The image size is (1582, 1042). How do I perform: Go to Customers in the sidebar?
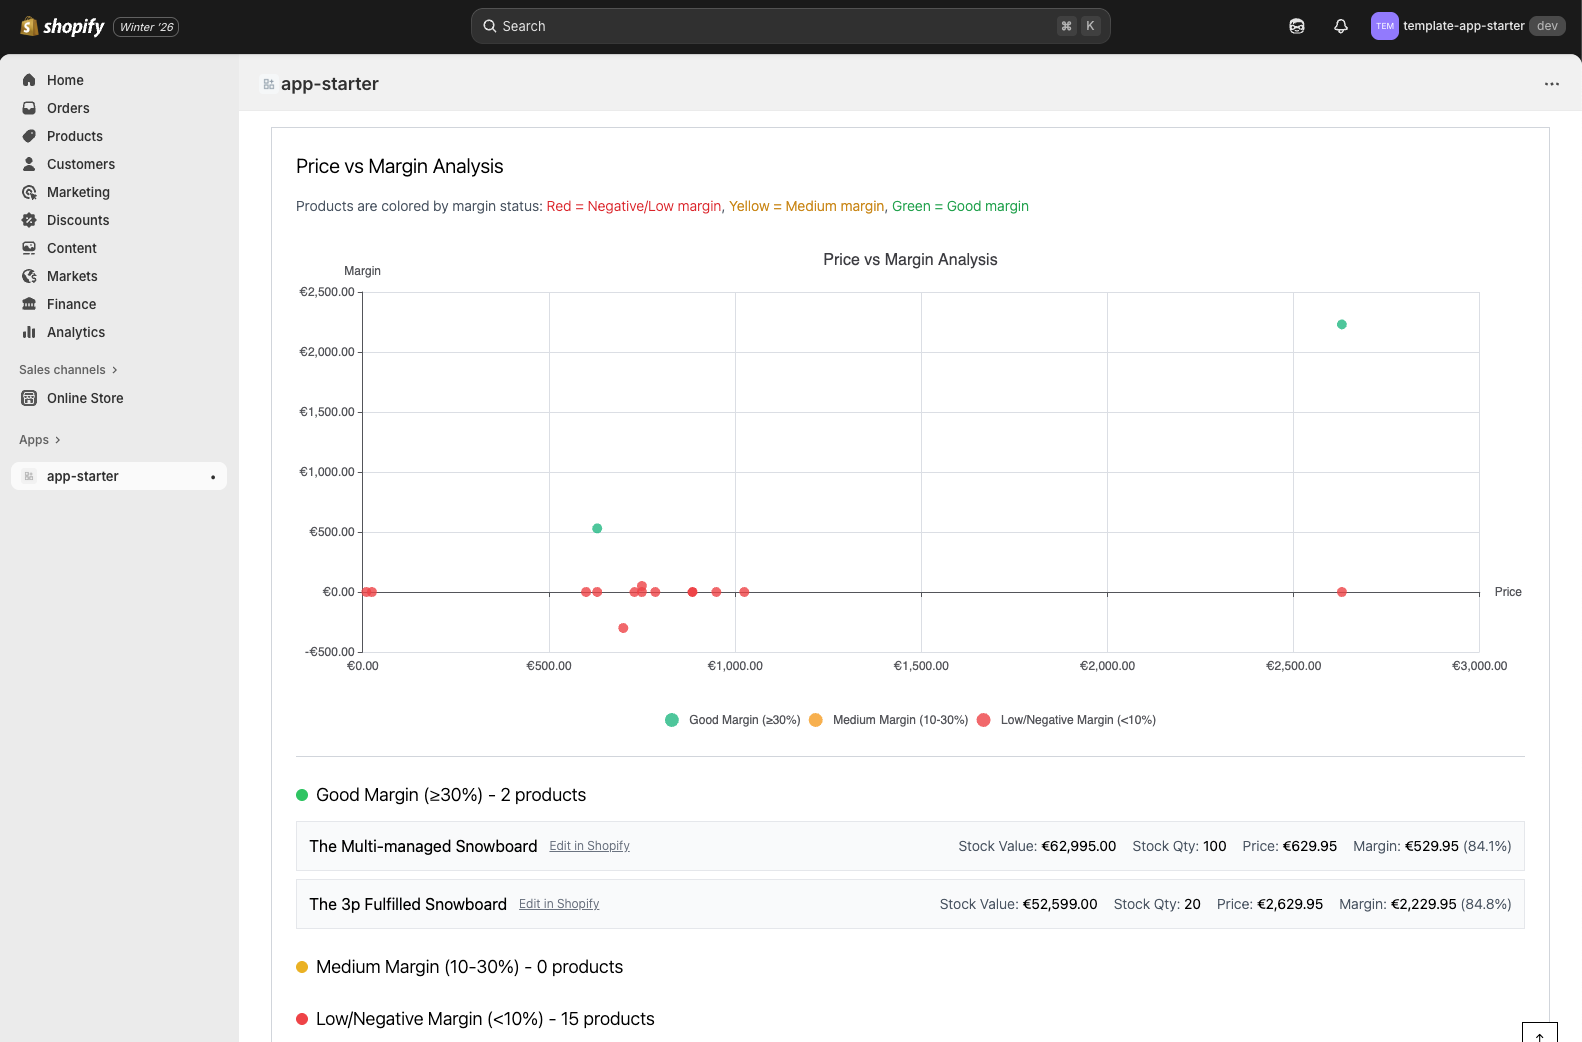81,164
